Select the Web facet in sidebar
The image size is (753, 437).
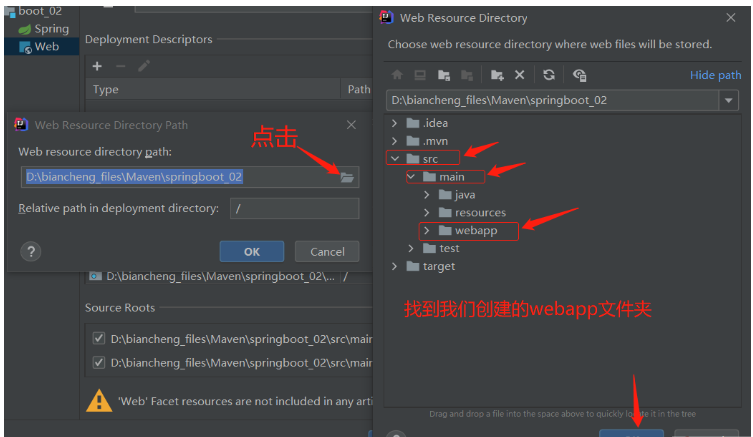42,47
